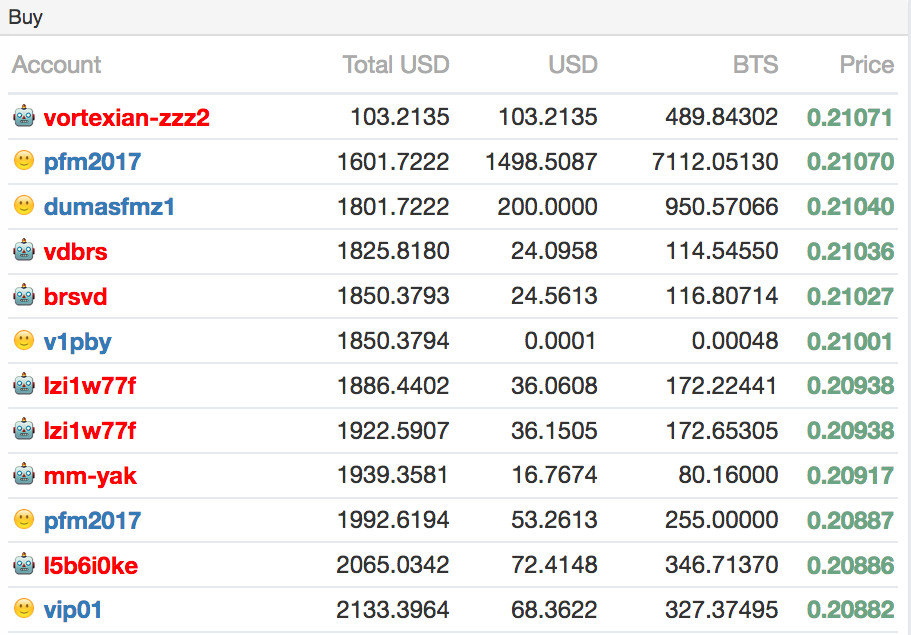
Task: Open the dumasfmz1 account link
Action: (x=109, y=207)
